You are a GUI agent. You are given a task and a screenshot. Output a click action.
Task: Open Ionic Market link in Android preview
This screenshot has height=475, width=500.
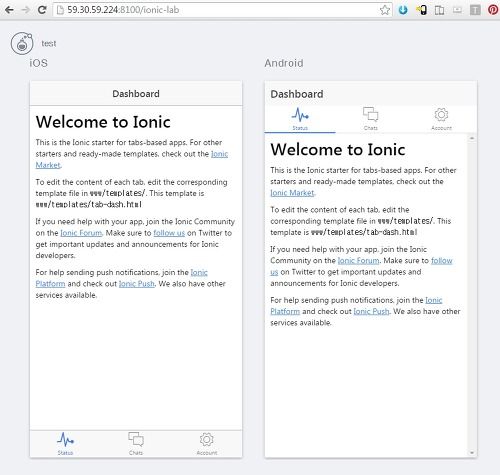point(292,193)
